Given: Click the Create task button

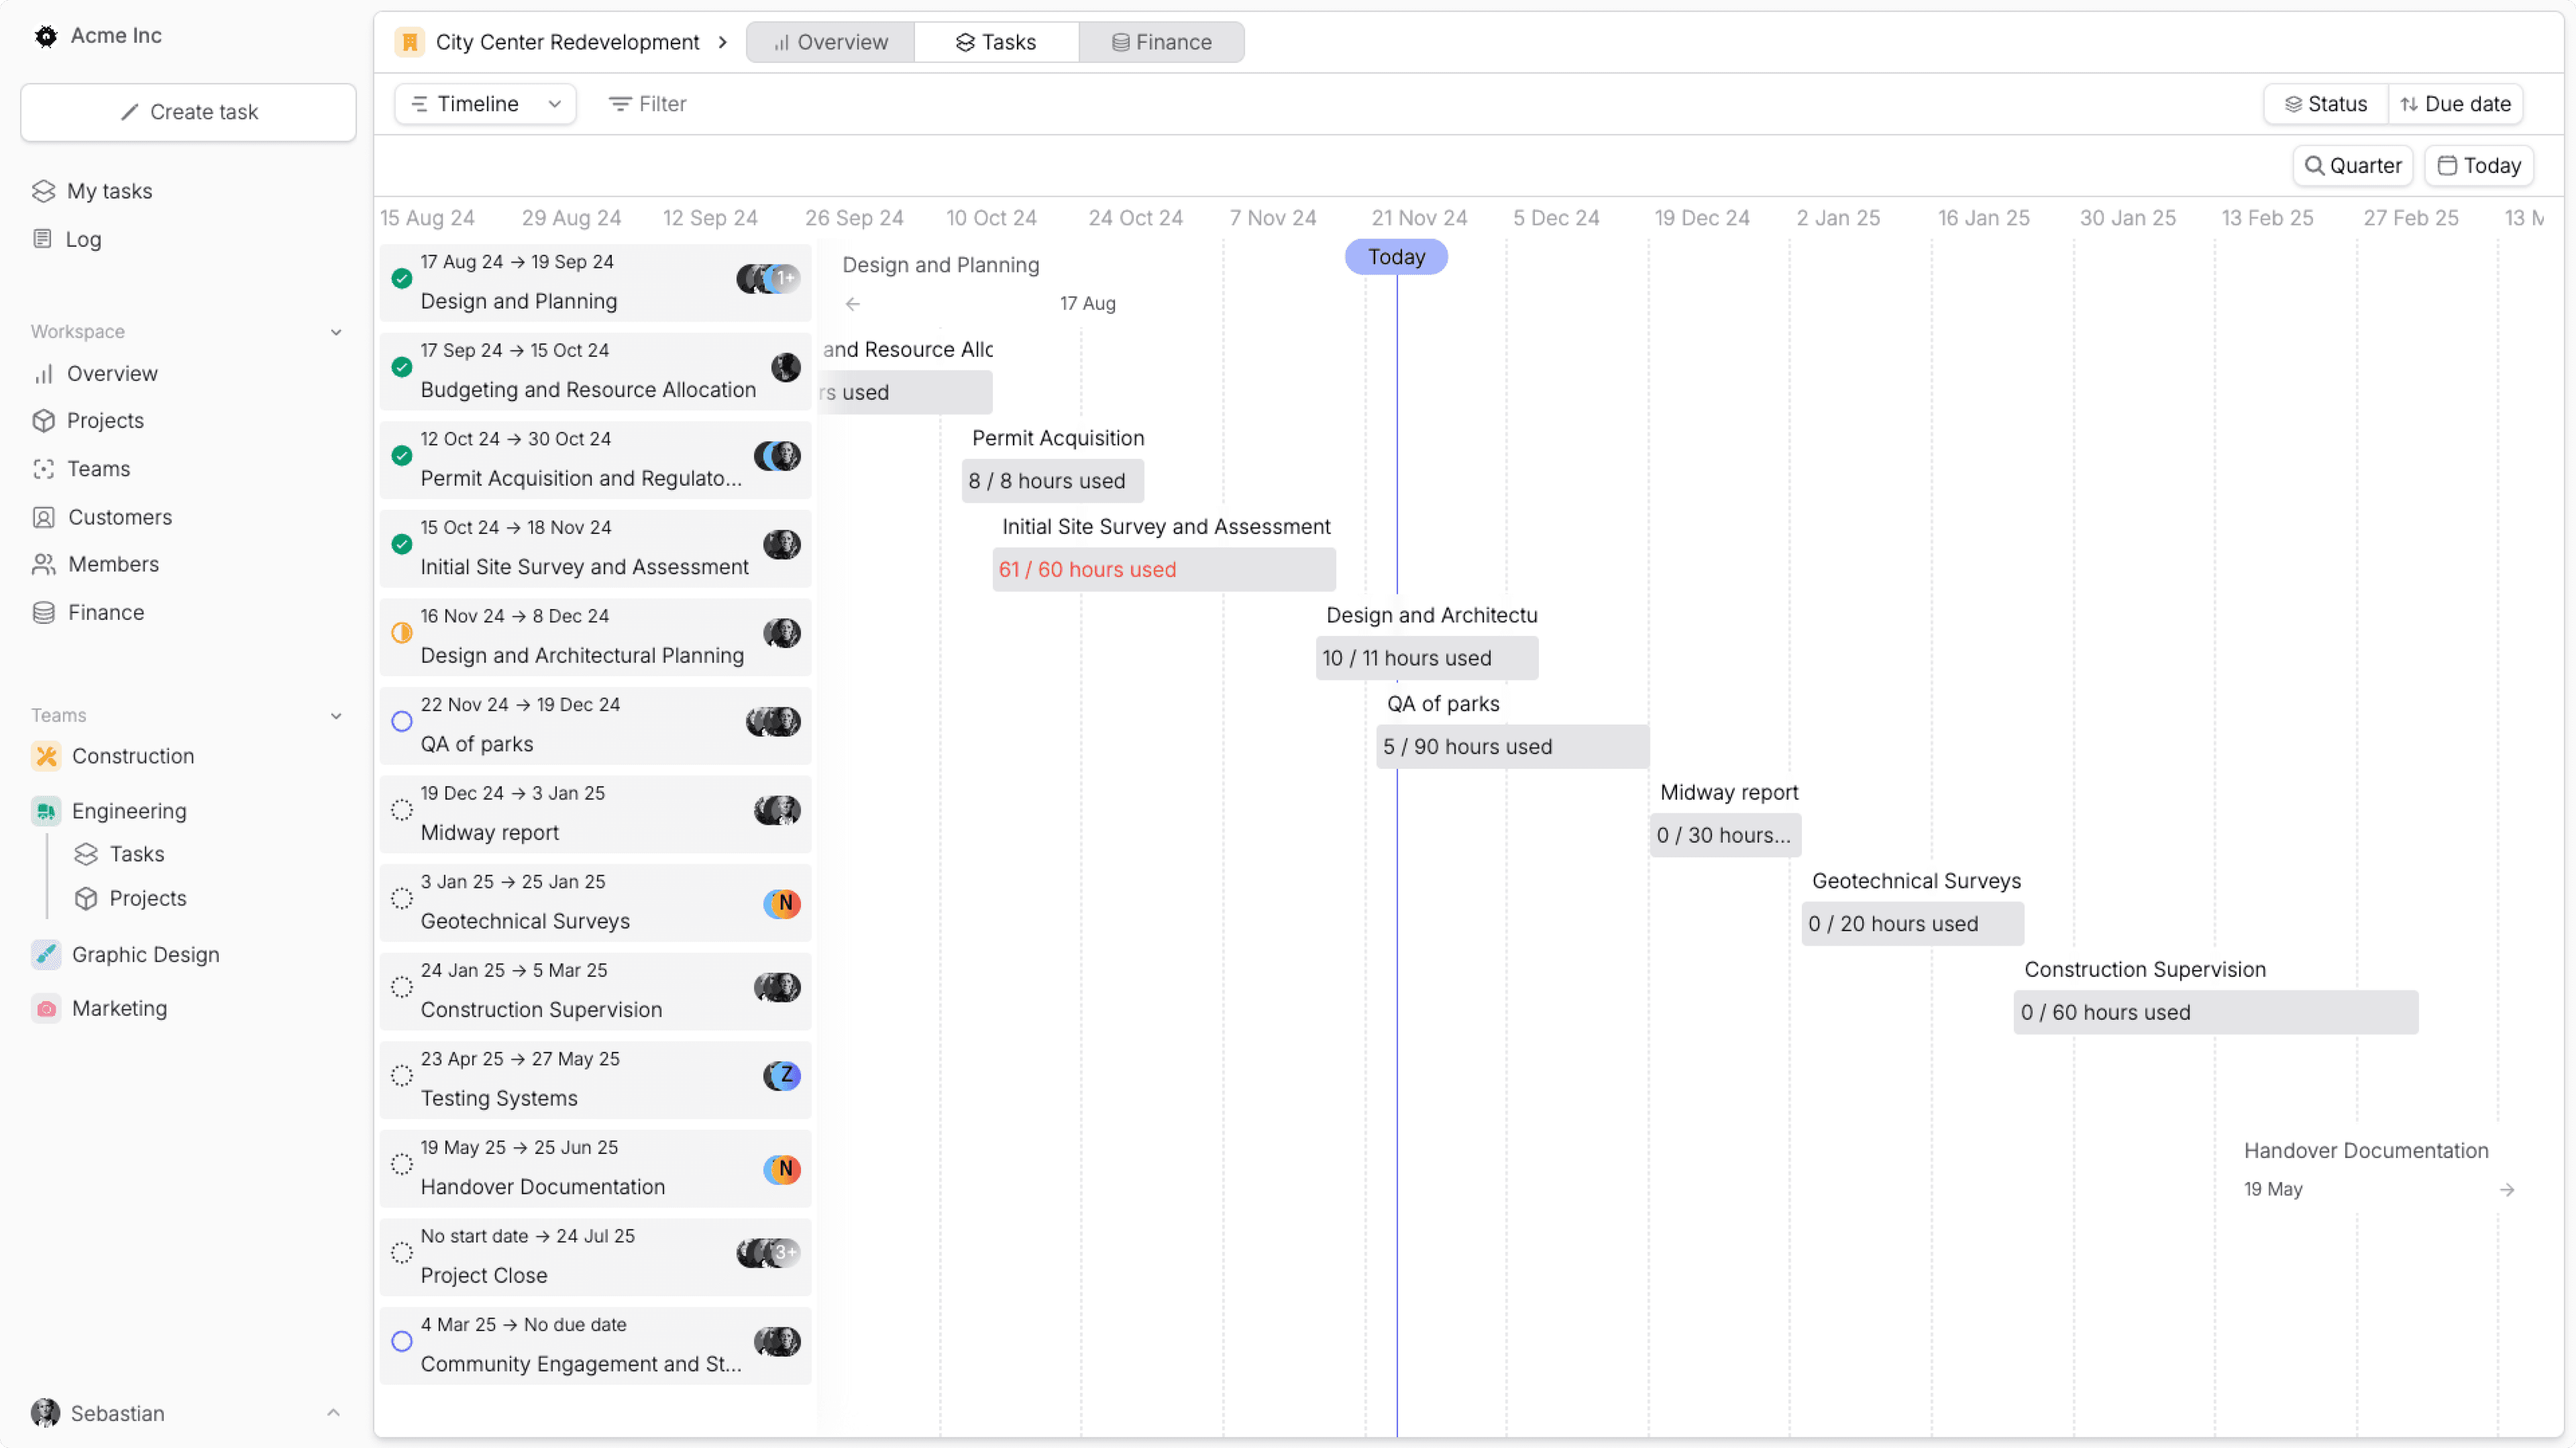Looking at the screenshot, I should (188, 112).
